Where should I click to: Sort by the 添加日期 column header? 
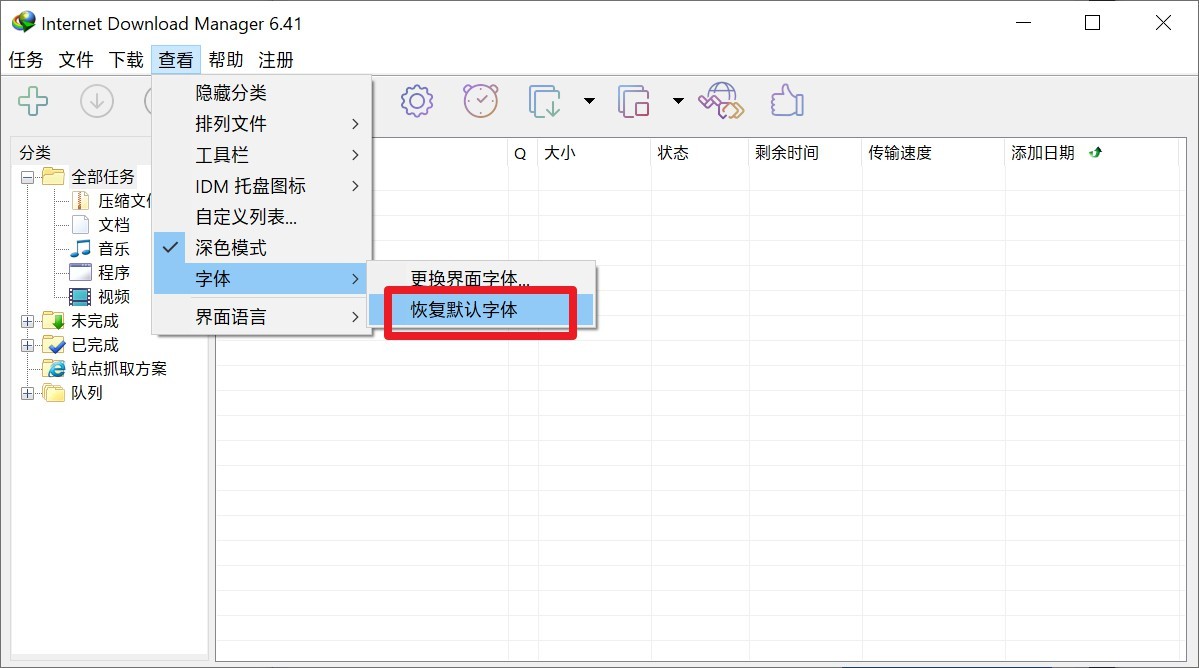click(x=1043, y=153)
